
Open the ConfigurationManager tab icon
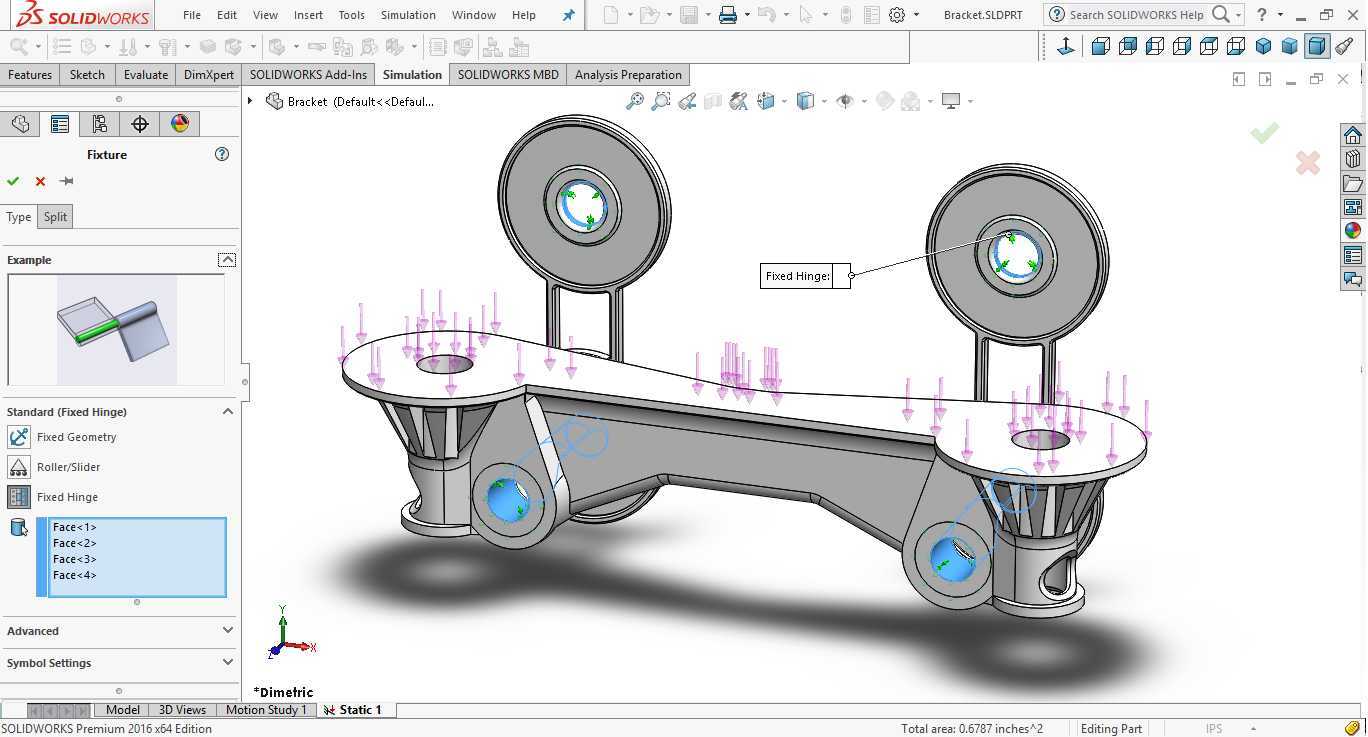[99, 124]
